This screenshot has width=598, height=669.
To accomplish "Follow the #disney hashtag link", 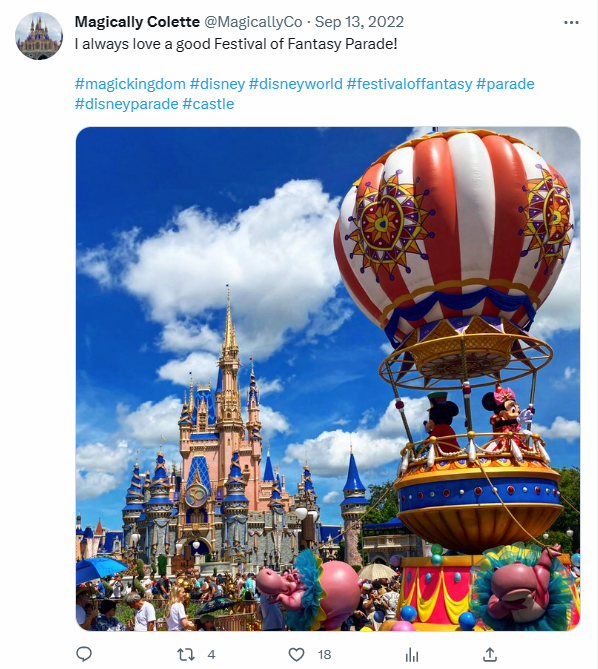I will 217,84.
